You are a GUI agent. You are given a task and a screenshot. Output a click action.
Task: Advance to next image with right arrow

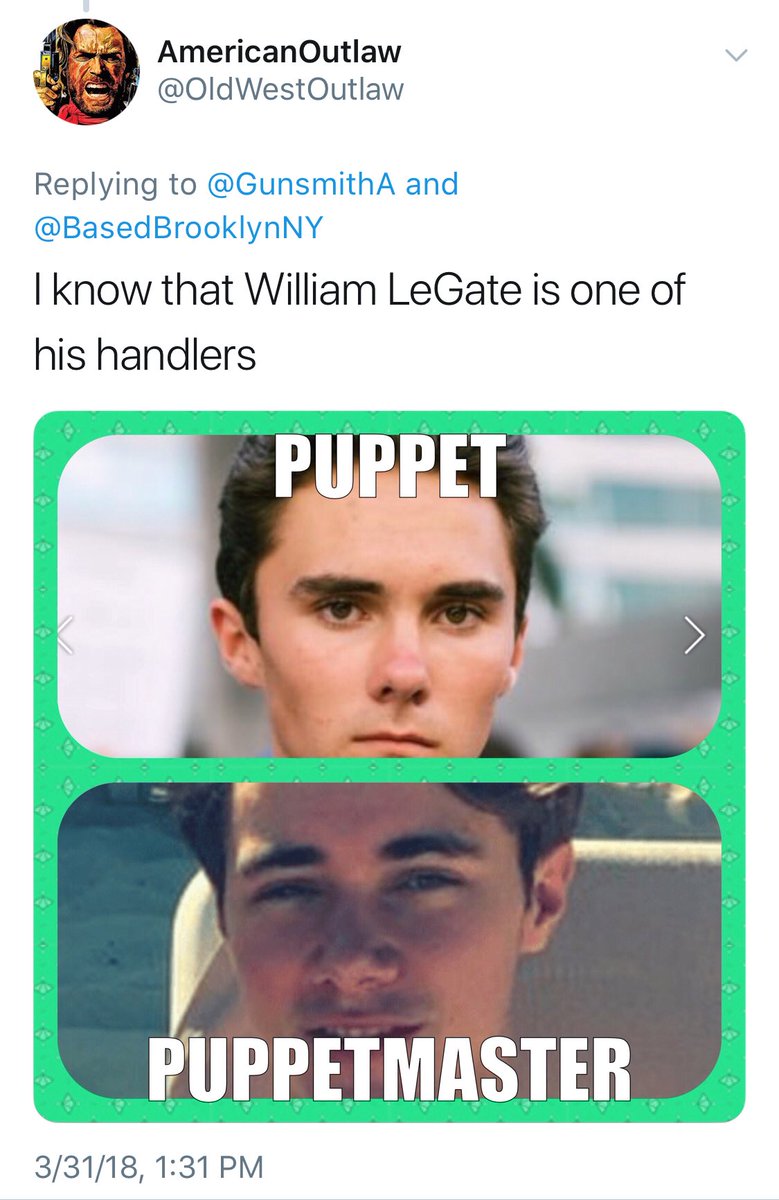pos(695,635)
